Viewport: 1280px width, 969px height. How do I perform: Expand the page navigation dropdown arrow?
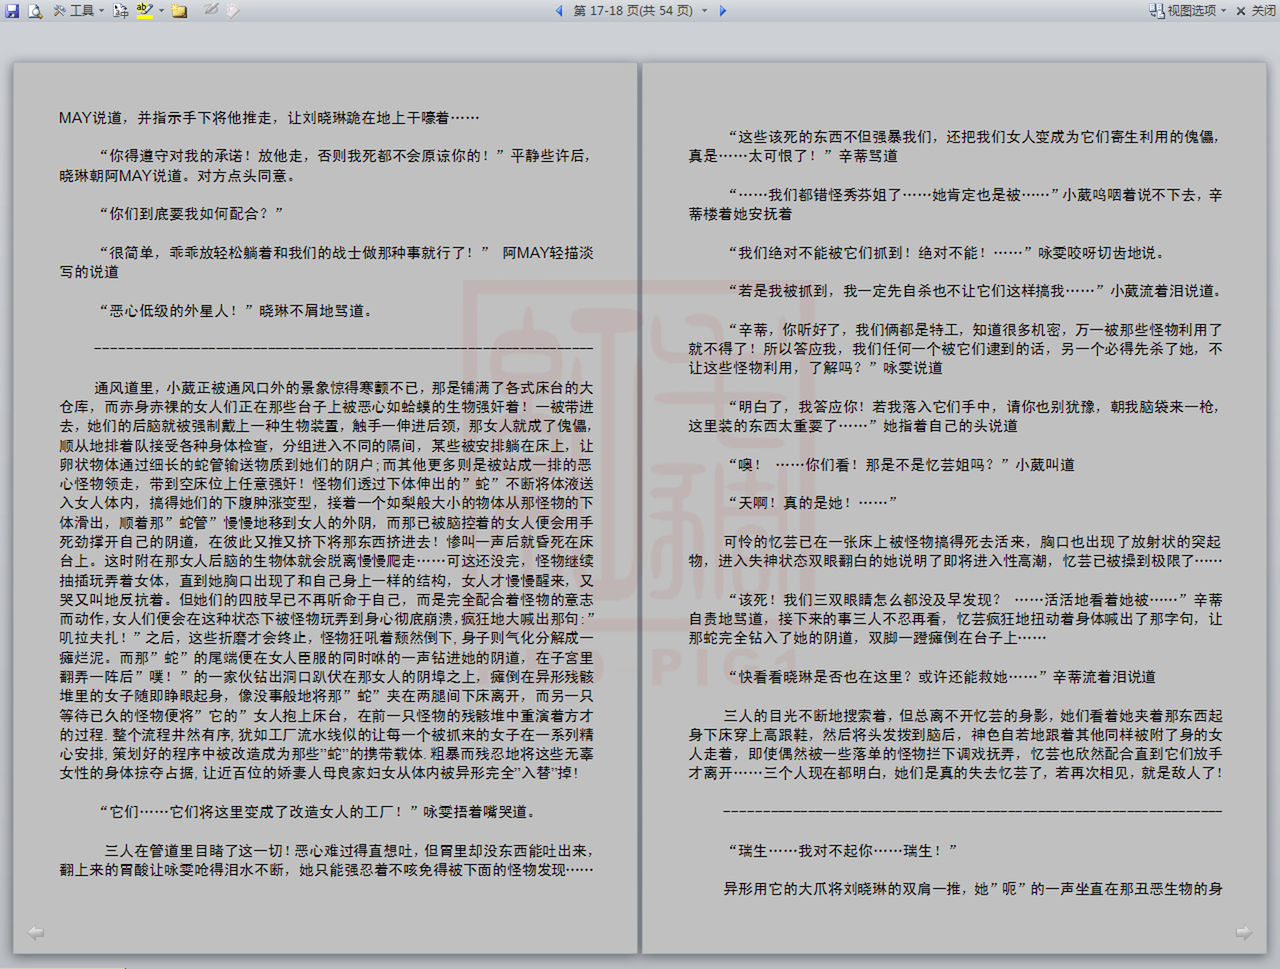(x=705, y=11)
